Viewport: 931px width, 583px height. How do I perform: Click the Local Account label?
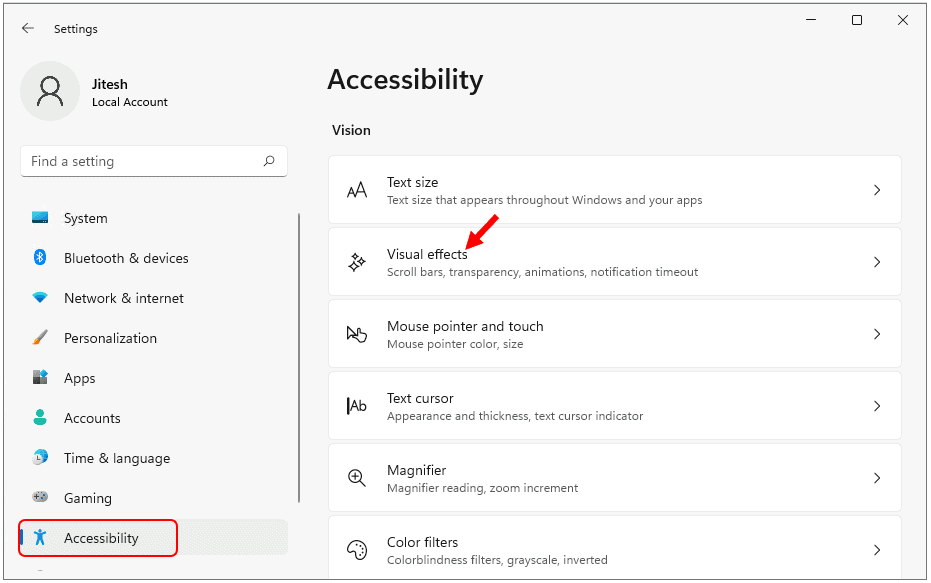click(129, 102)
